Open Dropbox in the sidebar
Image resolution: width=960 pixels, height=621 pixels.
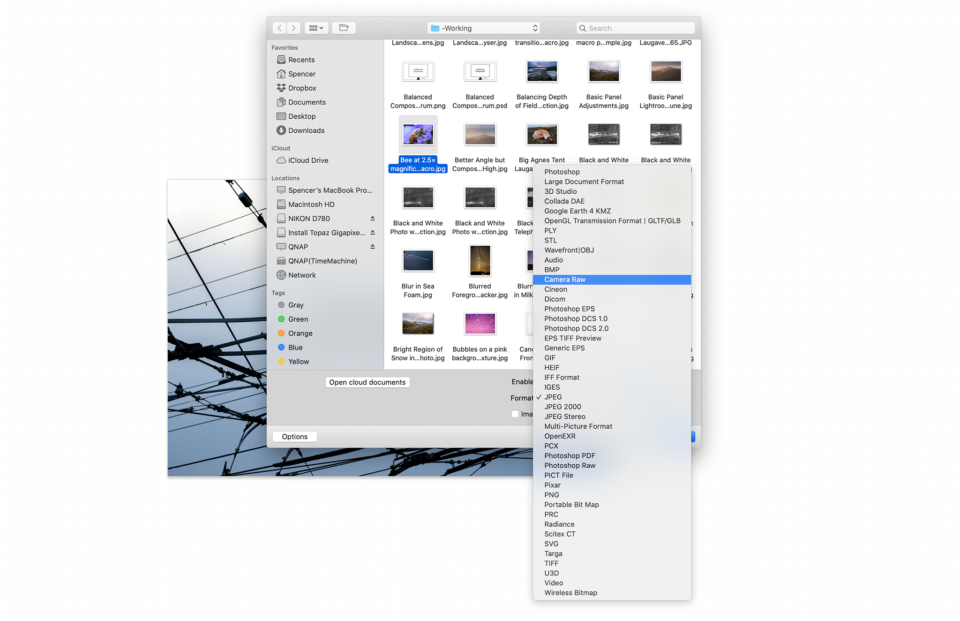tap(302, 88)
